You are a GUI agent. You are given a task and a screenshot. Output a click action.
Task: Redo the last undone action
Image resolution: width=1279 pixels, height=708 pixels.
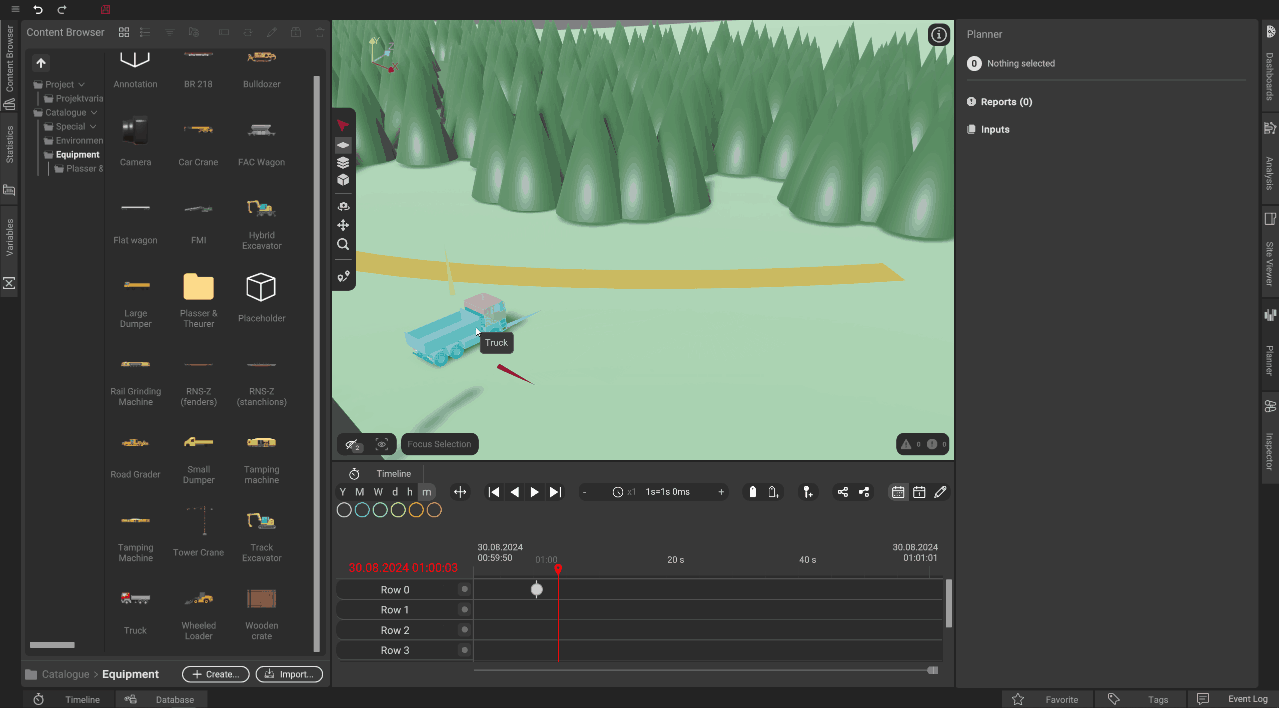pos(62,9)
